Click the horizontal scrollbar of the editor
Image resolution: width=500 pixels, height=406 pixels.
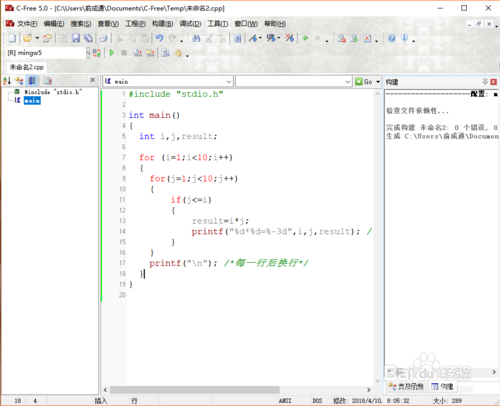[195, 390]
